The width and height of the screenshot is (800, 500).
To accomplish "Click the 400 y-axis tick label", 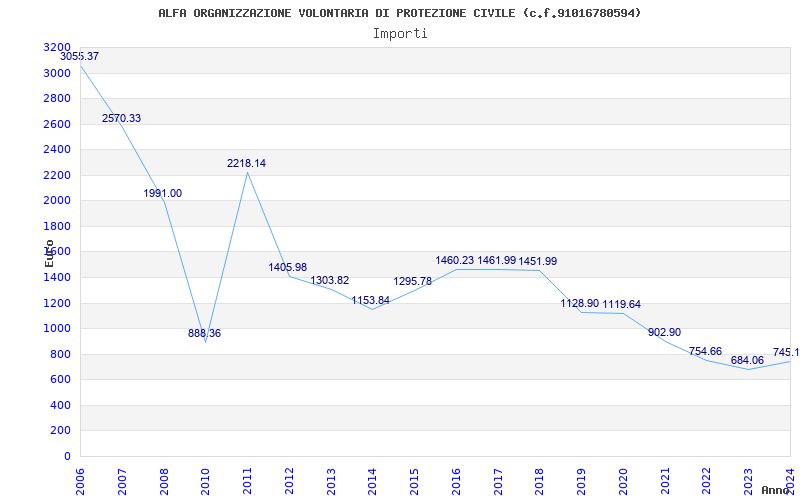I will click(61, 405).
